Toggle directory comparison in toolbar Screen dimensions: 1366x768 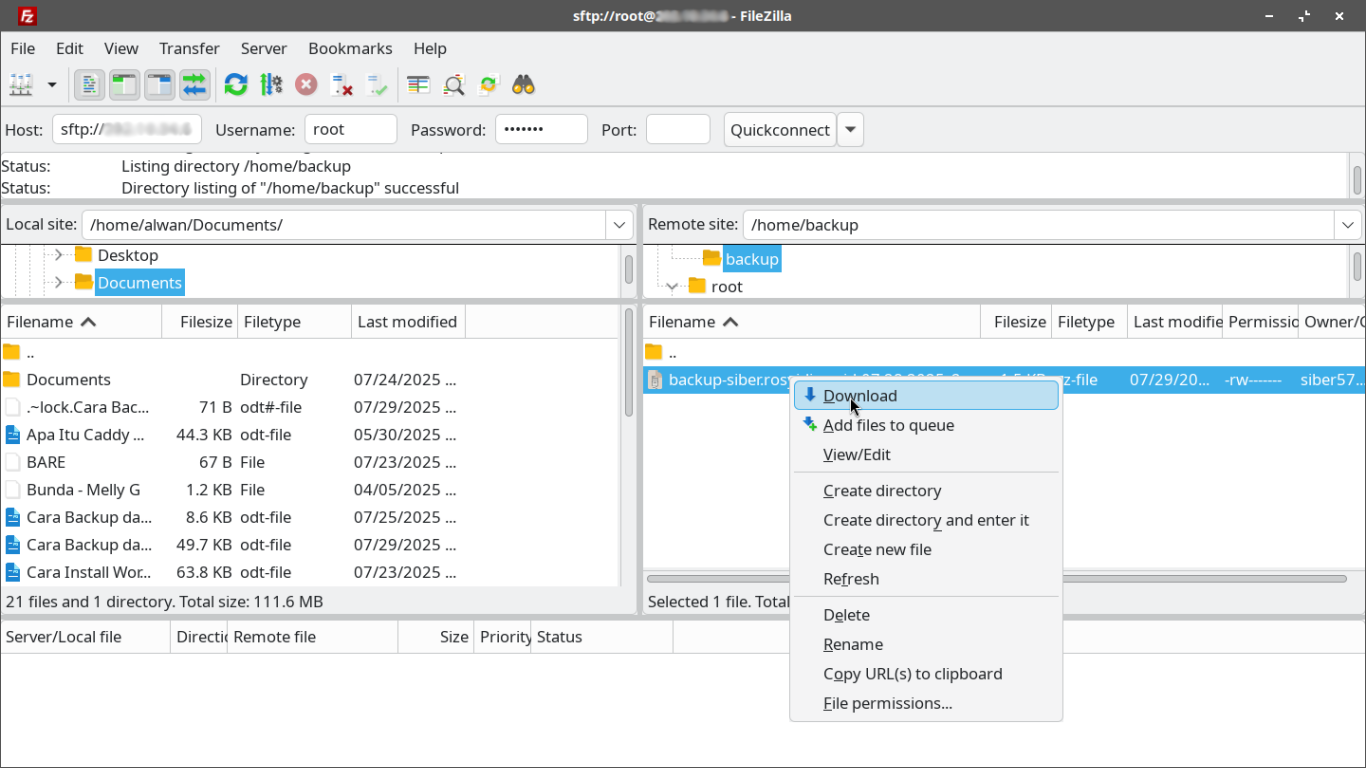click(454, 85)
